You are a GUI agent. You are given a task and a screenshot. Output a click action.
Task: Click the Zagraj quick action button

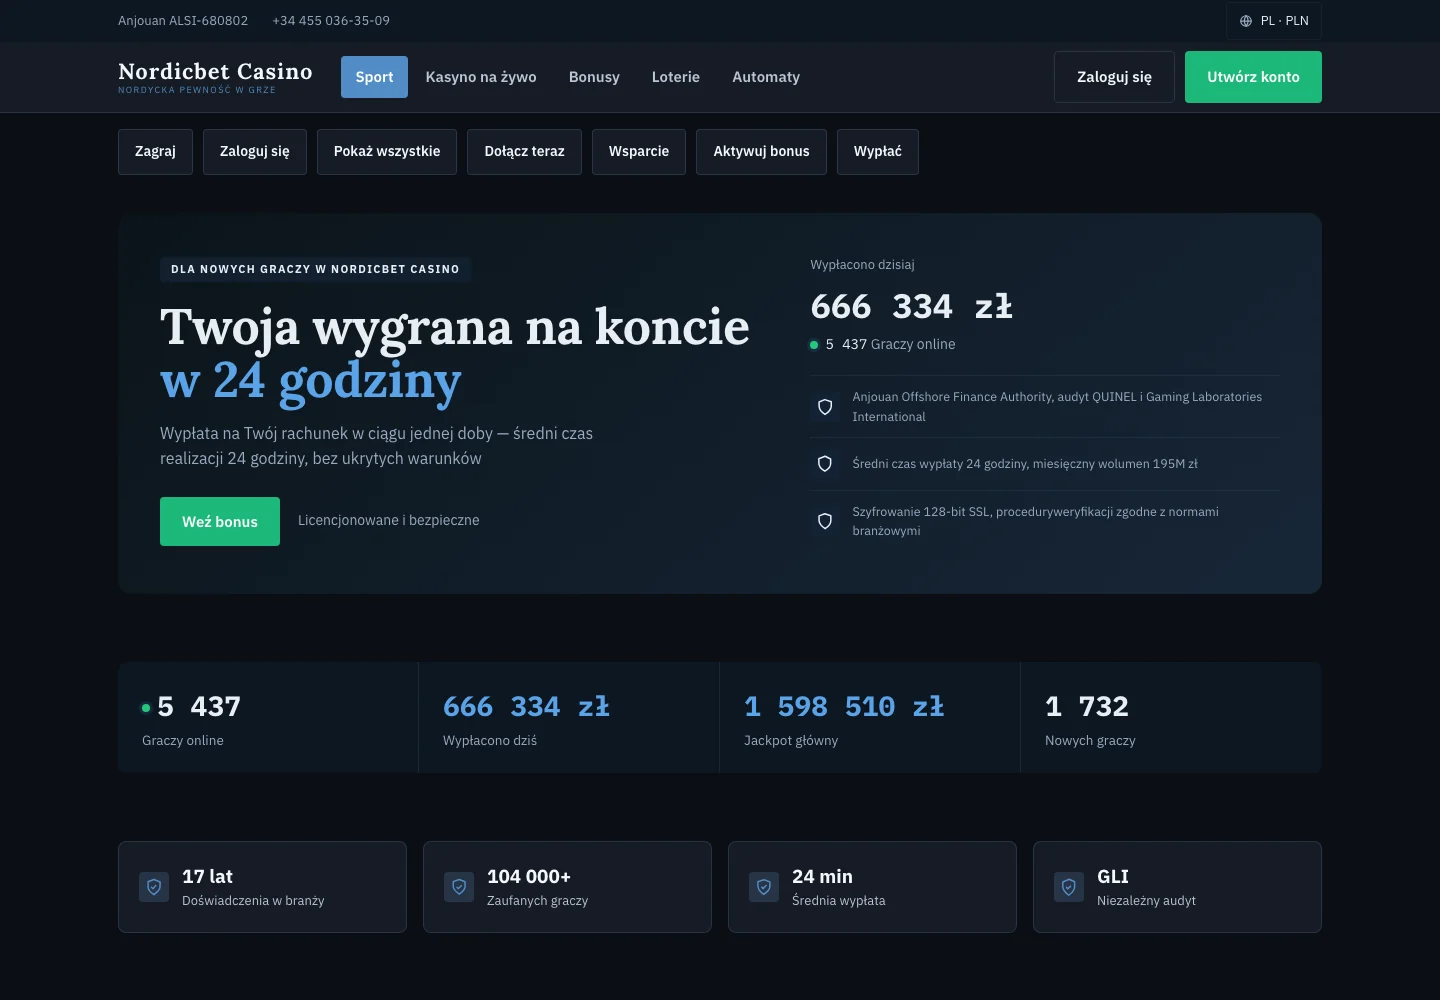(x=155, y=152)
